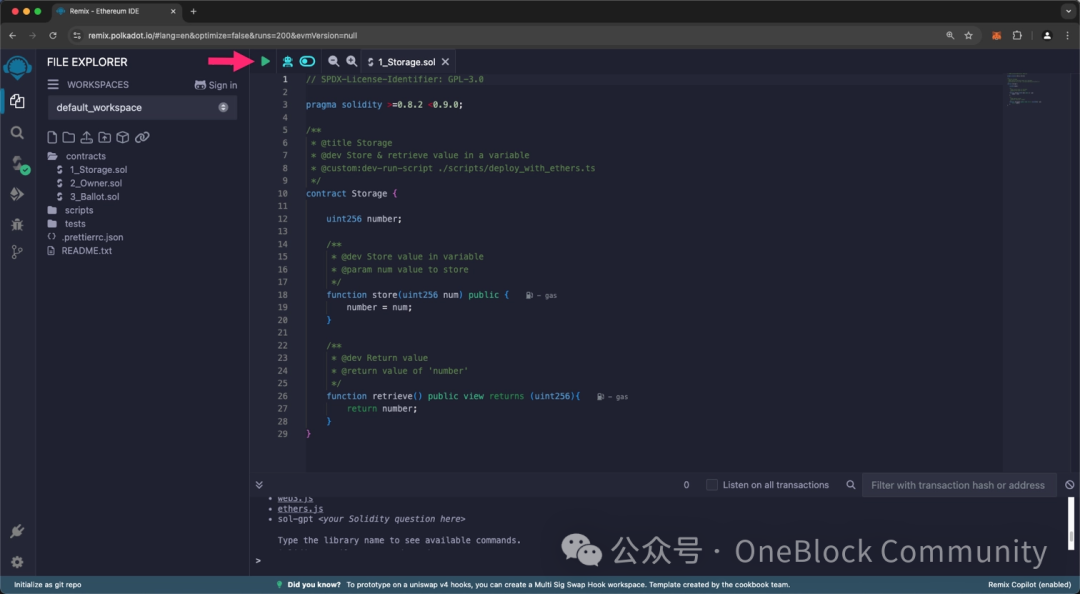Click the cube icon in File Explorer toolbar

point(123,137)
